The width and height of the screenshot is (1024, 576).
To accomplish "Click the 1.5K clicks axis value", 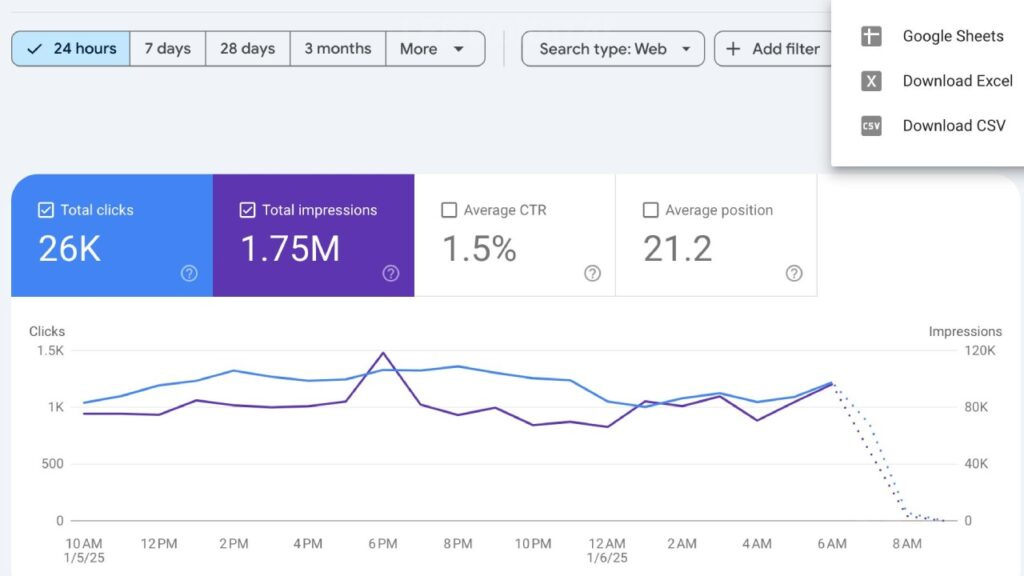I will tap(50, 351).
